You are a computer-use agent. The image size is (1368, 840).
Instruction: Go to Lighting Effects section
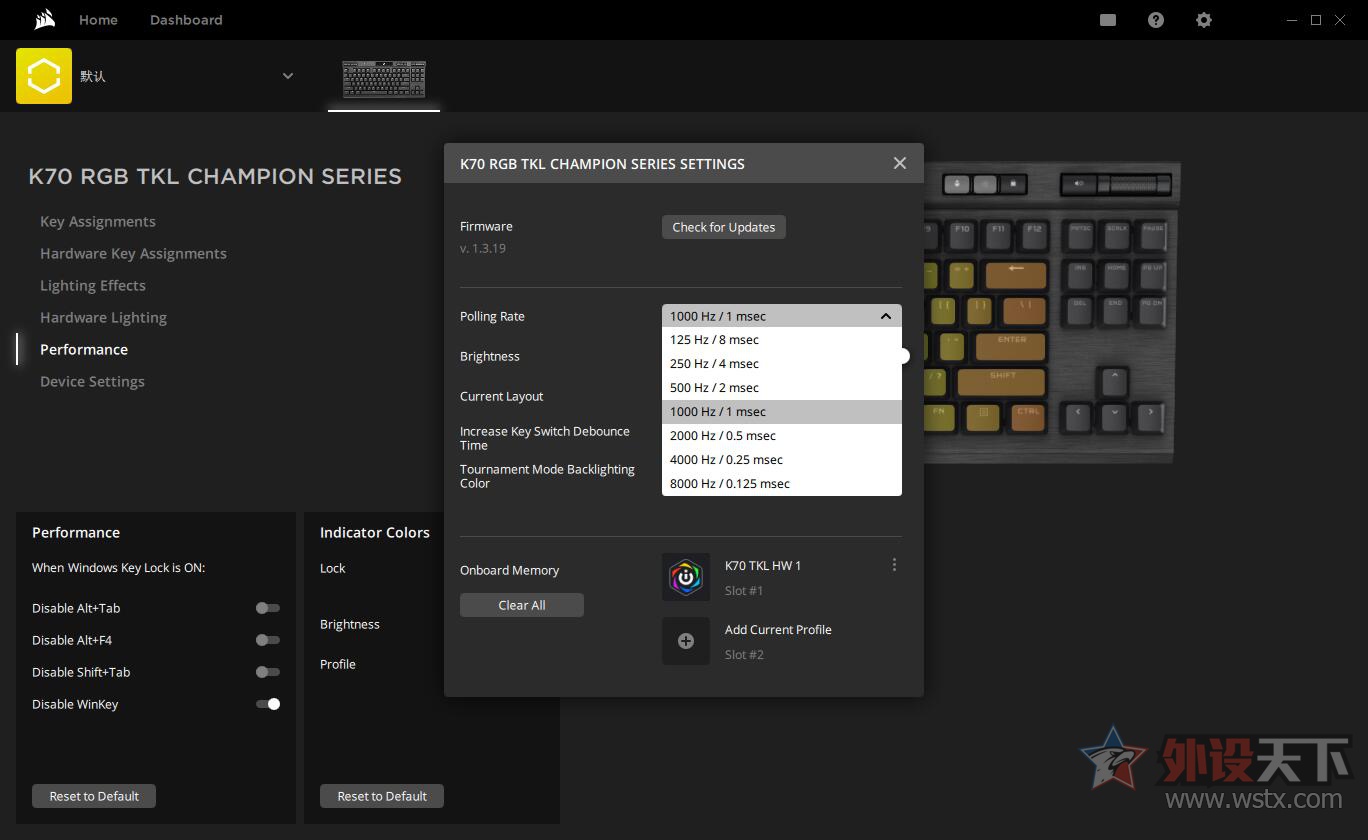[93, 286]
